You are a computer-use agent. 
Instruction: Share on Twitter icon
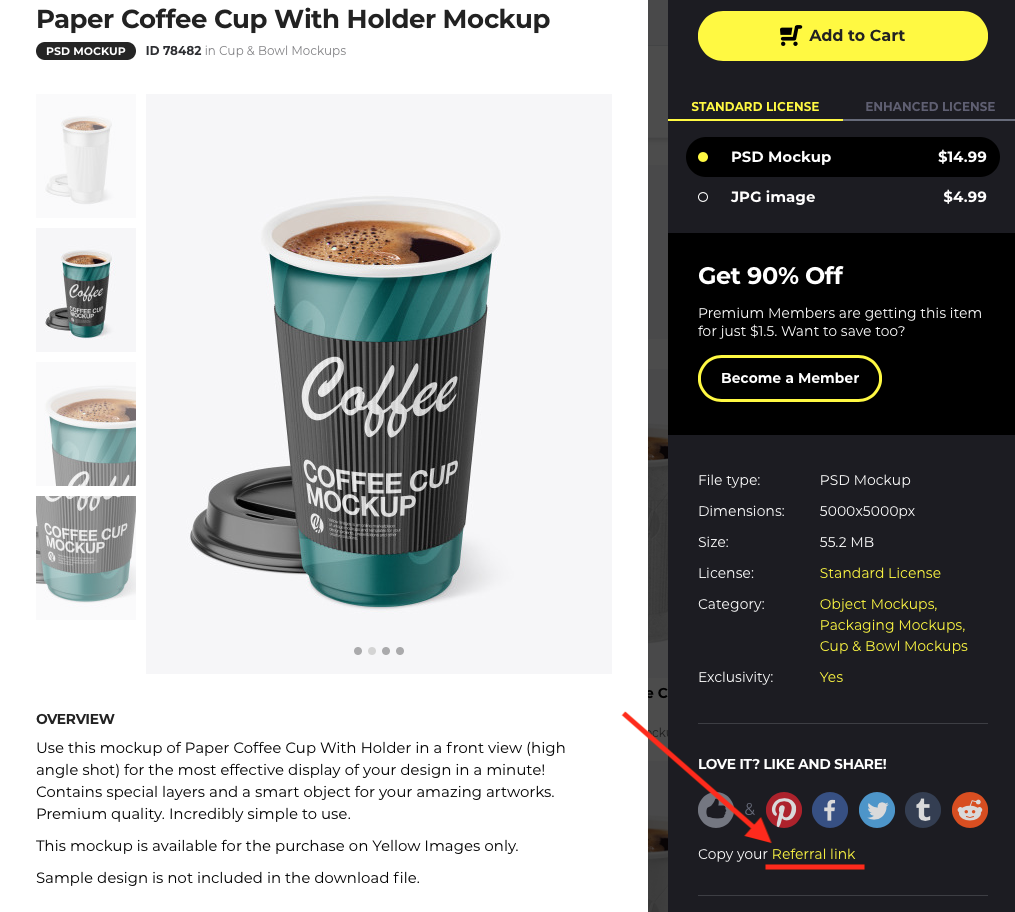click(x=876, y=810)
